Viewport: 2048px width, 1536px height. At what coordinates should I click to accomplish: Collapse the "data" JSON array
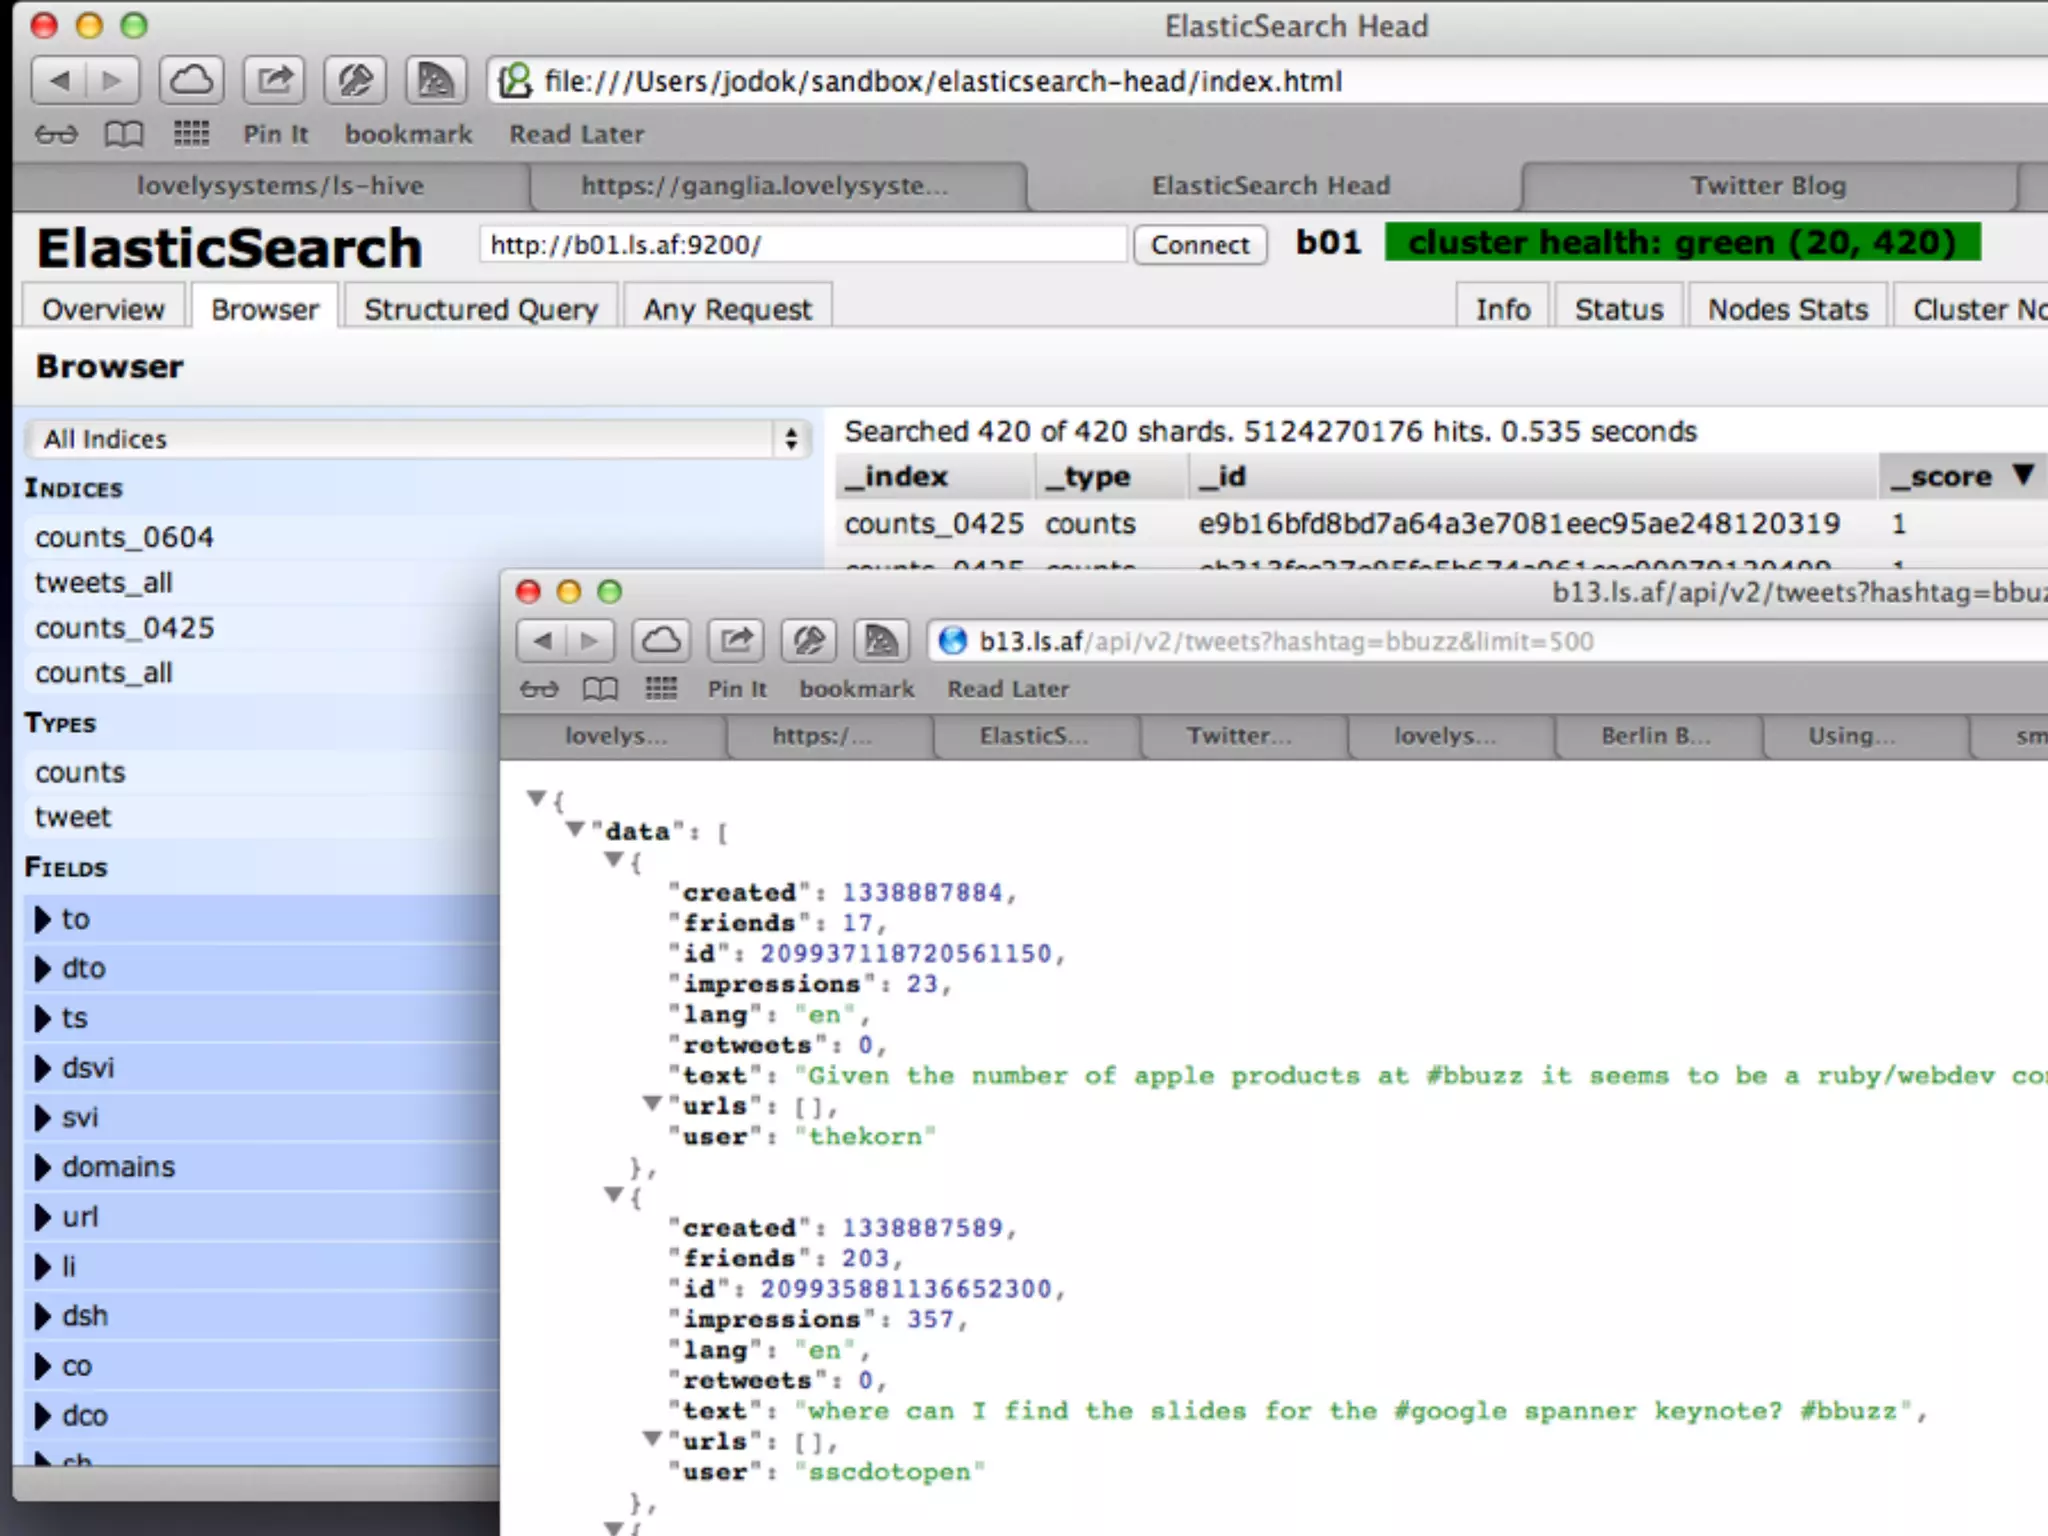coord(575,829)
